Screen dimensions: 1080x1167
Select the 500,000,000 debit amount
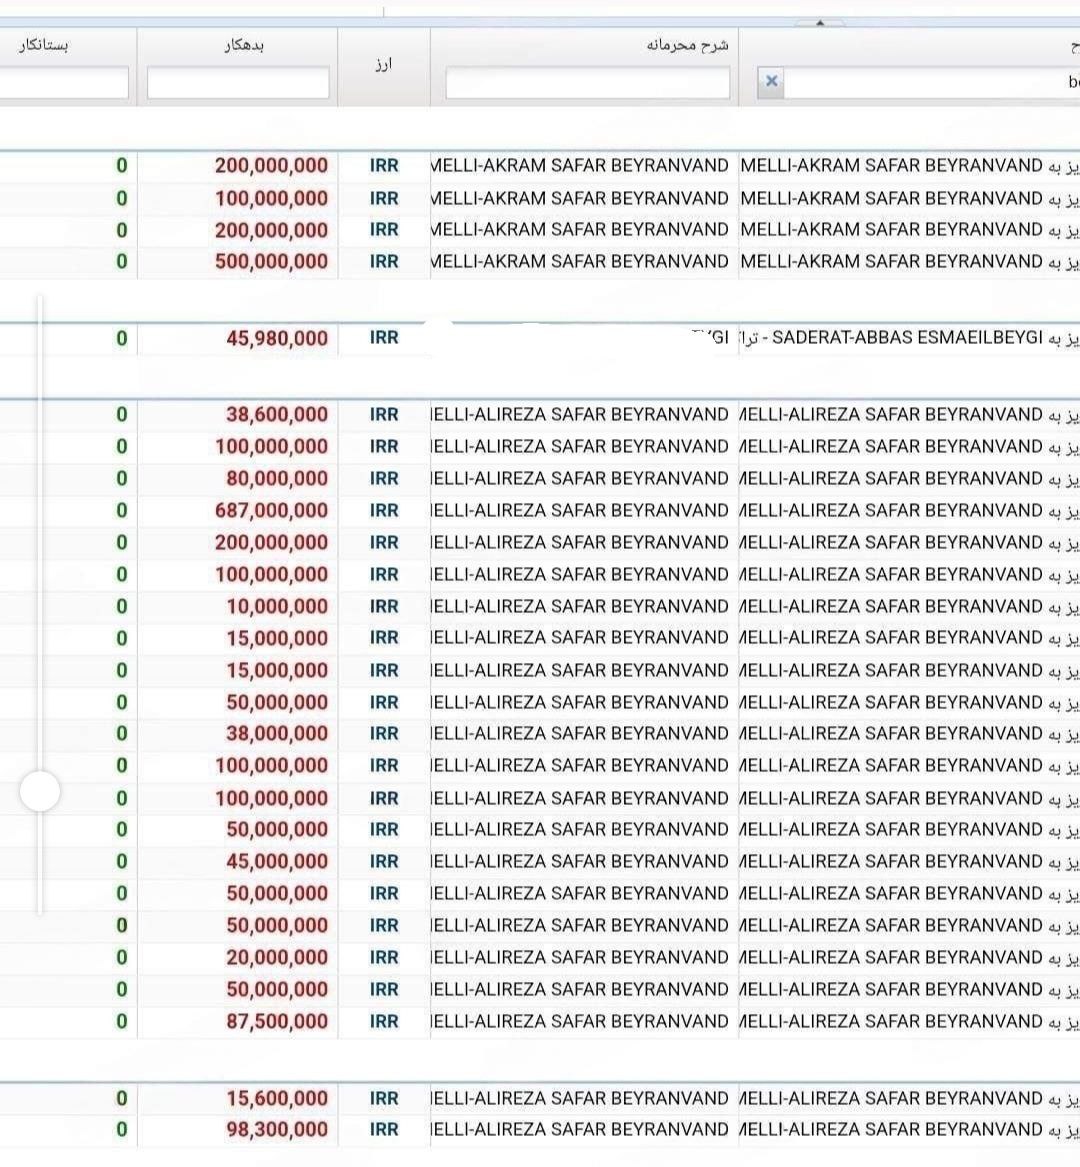click(272, 262)
